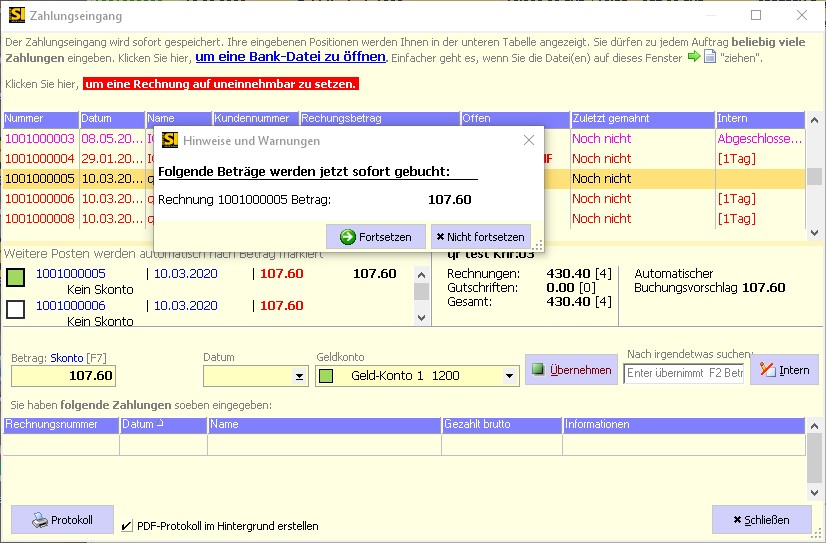Expand the Geldkonto combo box
The height and width of the screenshot is (543, 826).
[510, 377]
